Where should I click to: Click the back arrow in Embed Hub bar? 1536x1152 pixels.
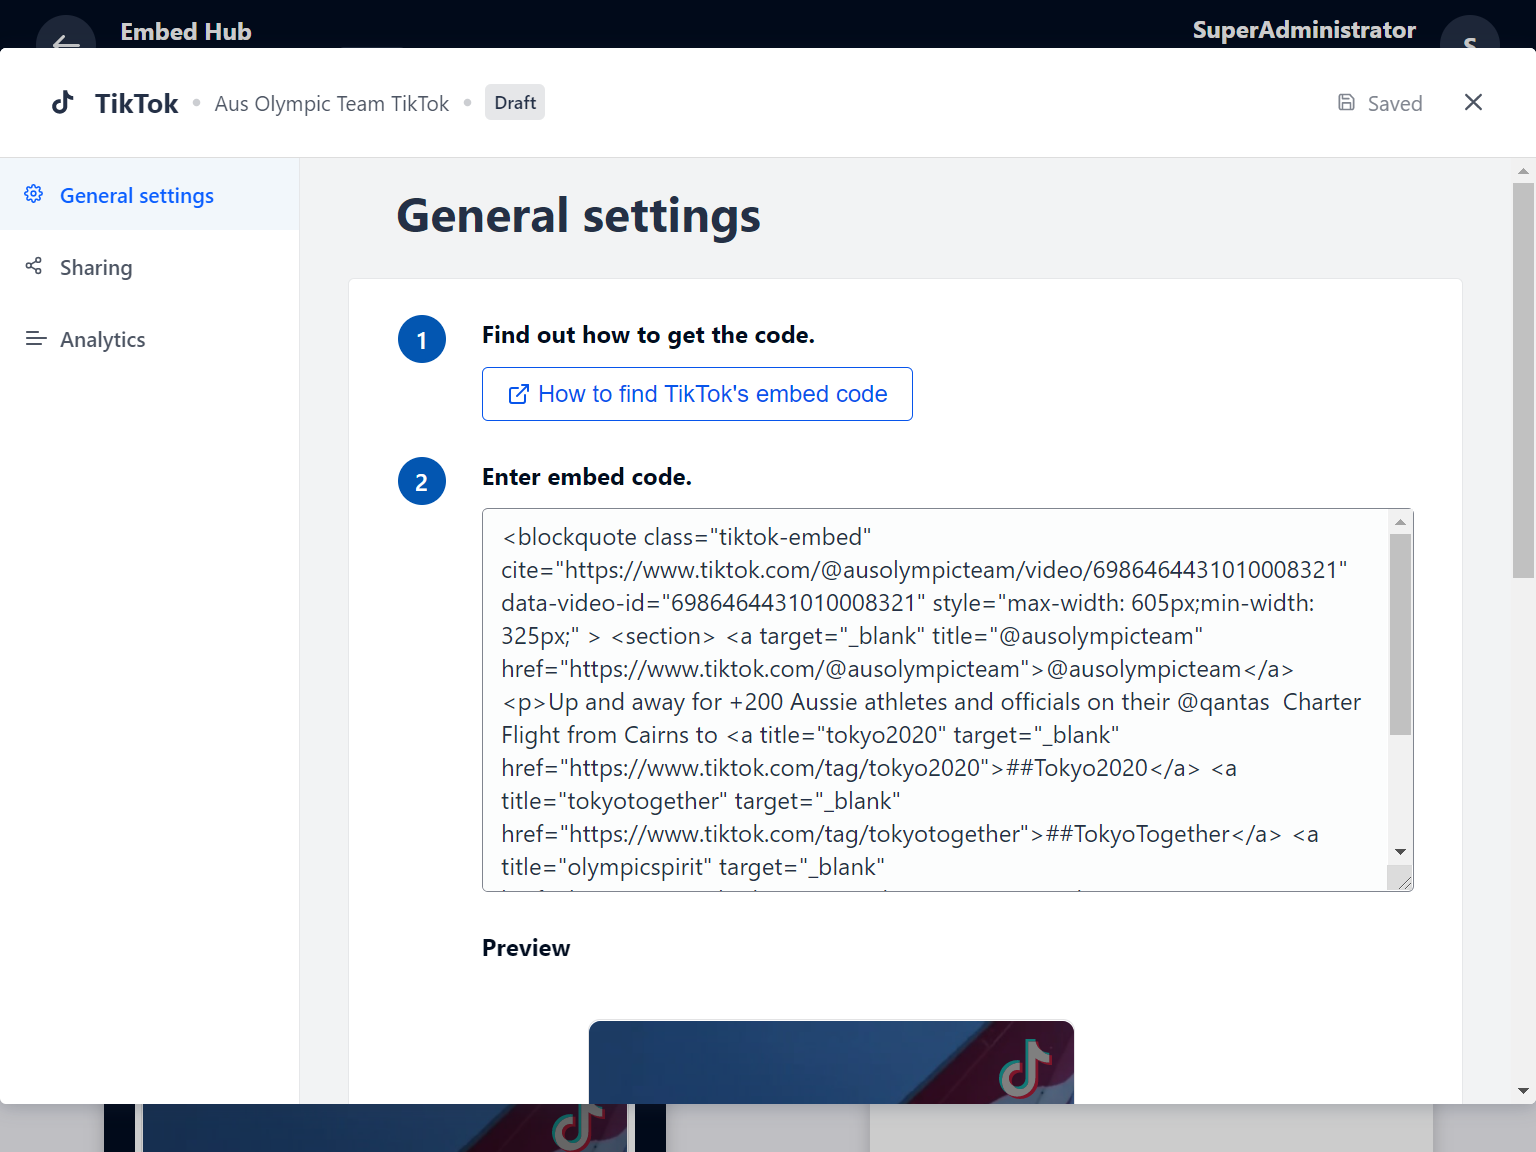66,40
